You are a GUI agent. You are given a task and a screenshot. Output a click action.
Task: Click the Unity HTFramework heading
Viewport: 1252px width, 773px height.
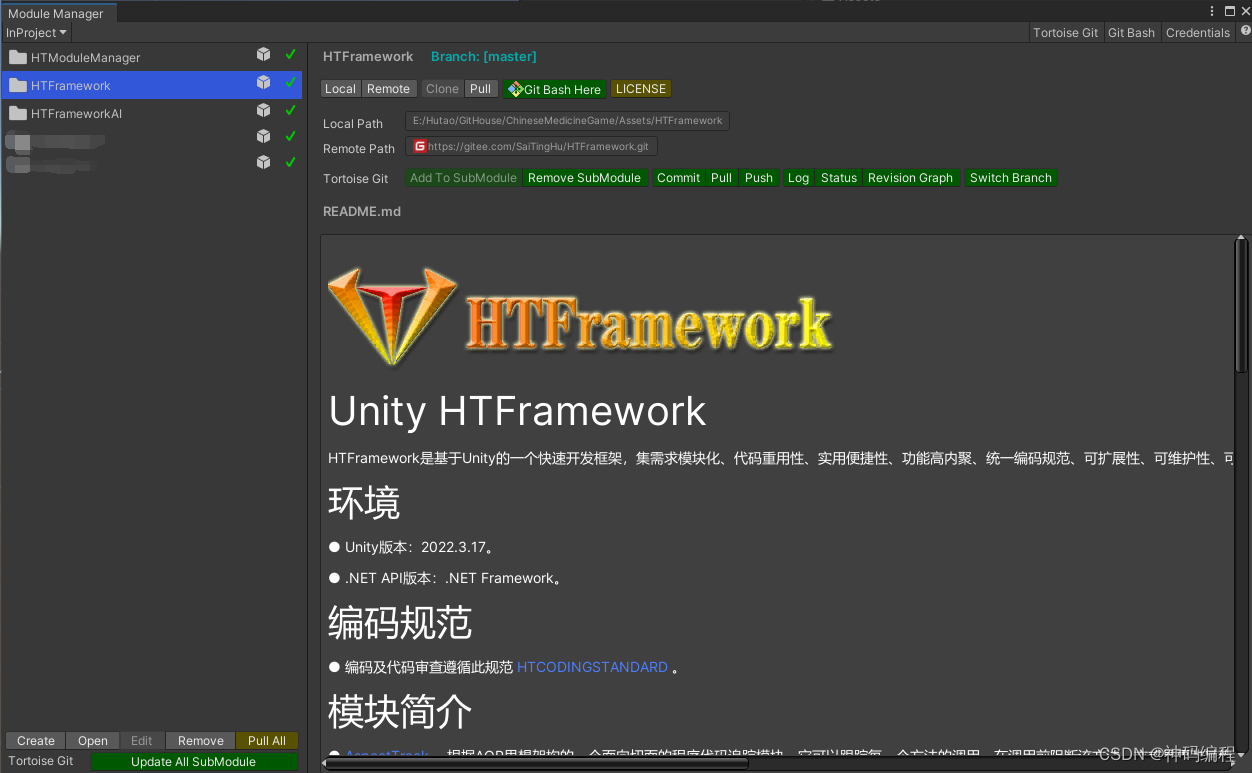(517, 411)
